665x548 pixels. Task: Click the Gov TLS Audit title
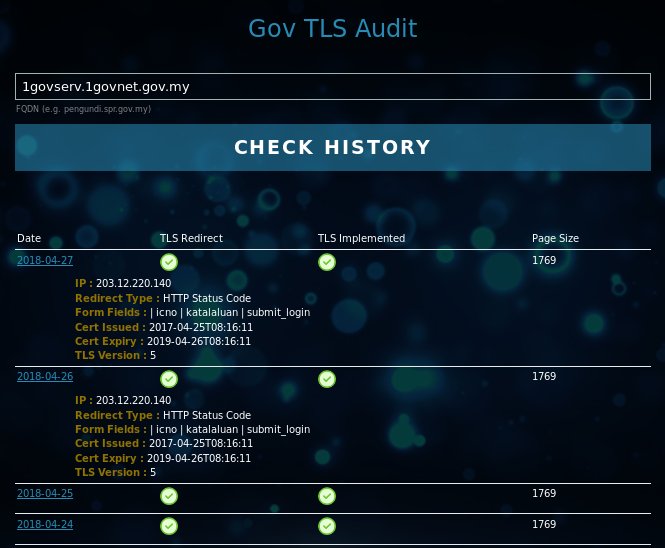pos(332,28)
